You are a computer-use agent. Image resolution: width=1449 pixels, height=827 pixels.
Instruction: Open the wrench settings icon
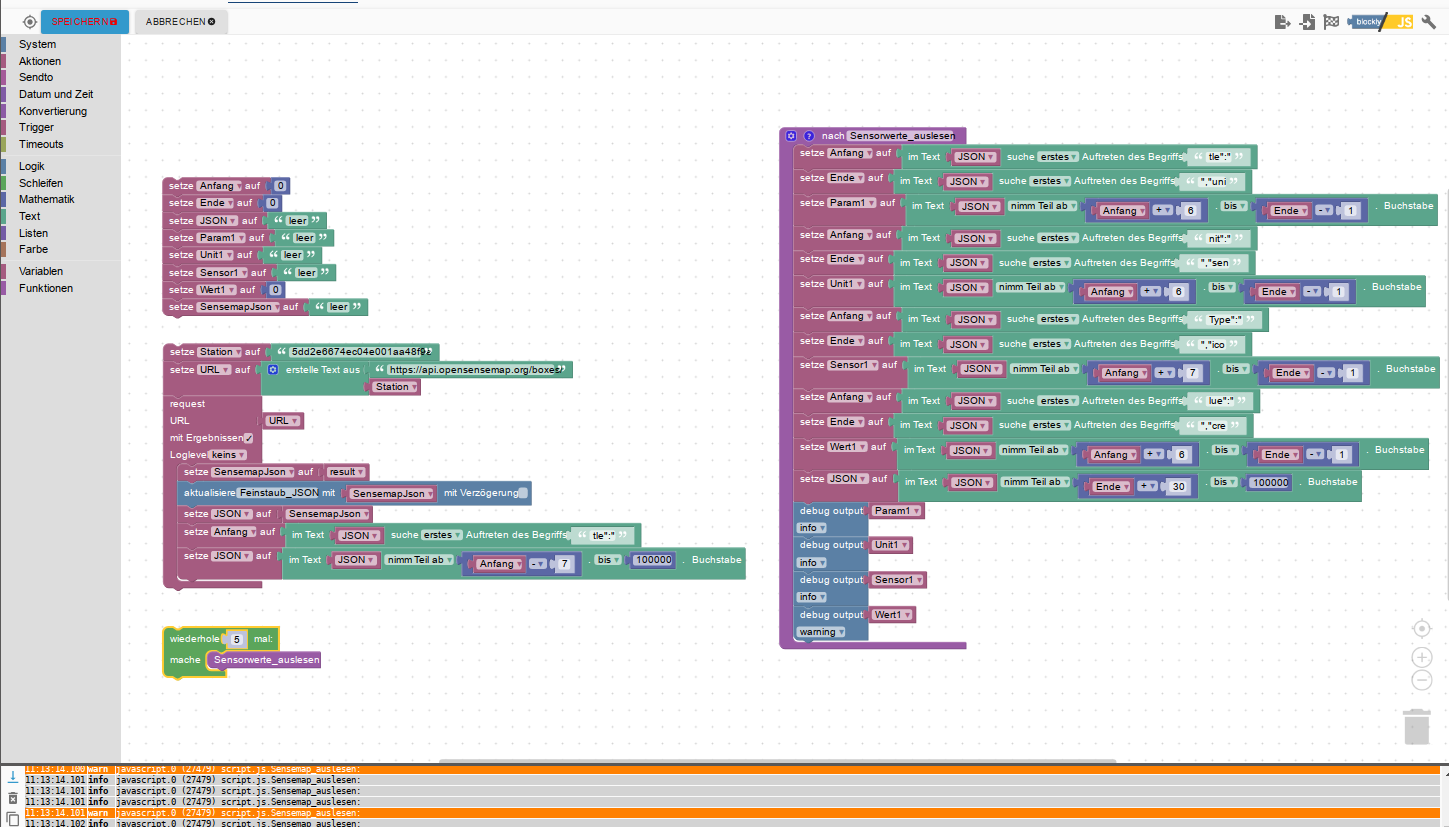coord(1428,21)
